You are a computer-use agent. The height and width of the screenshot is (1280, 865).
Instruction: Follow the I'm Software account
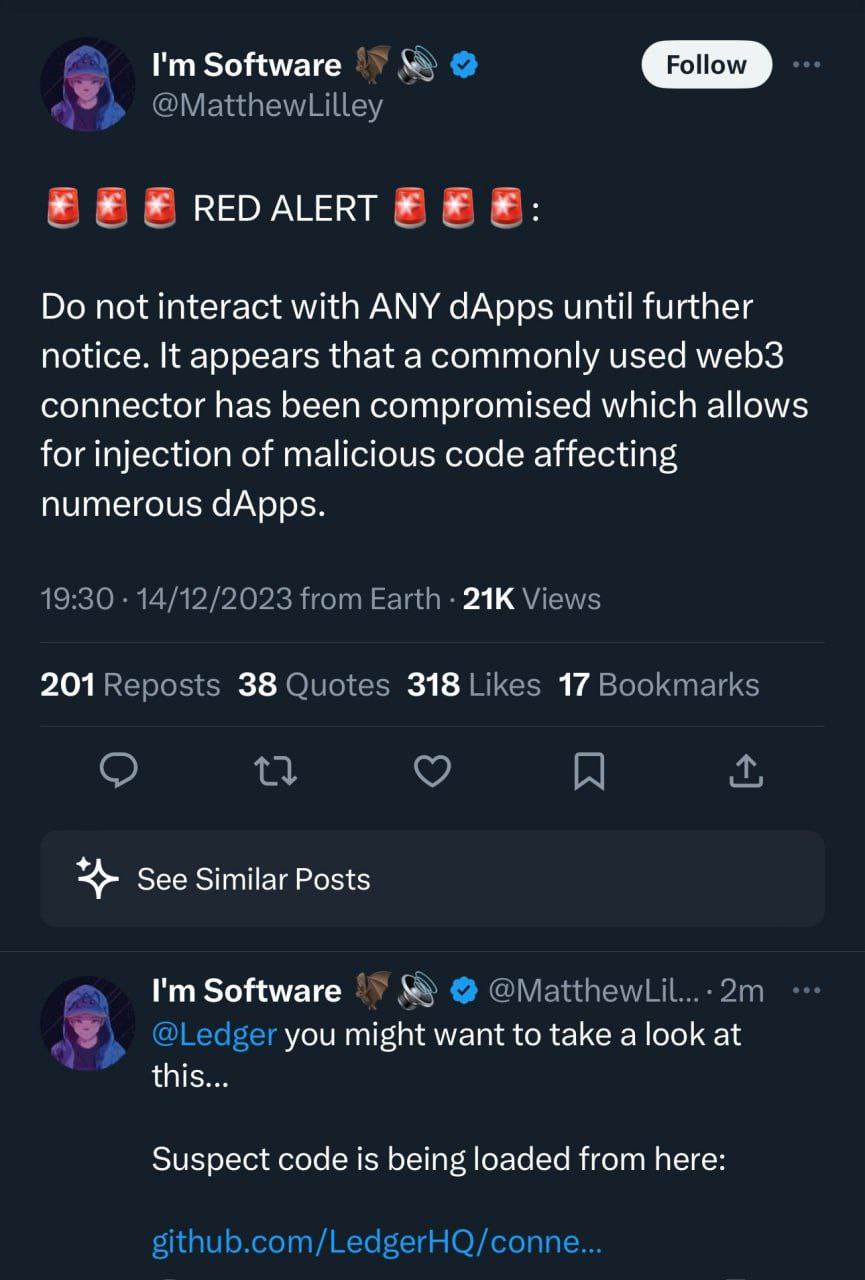pyautogui.click(x=706, y=65)
